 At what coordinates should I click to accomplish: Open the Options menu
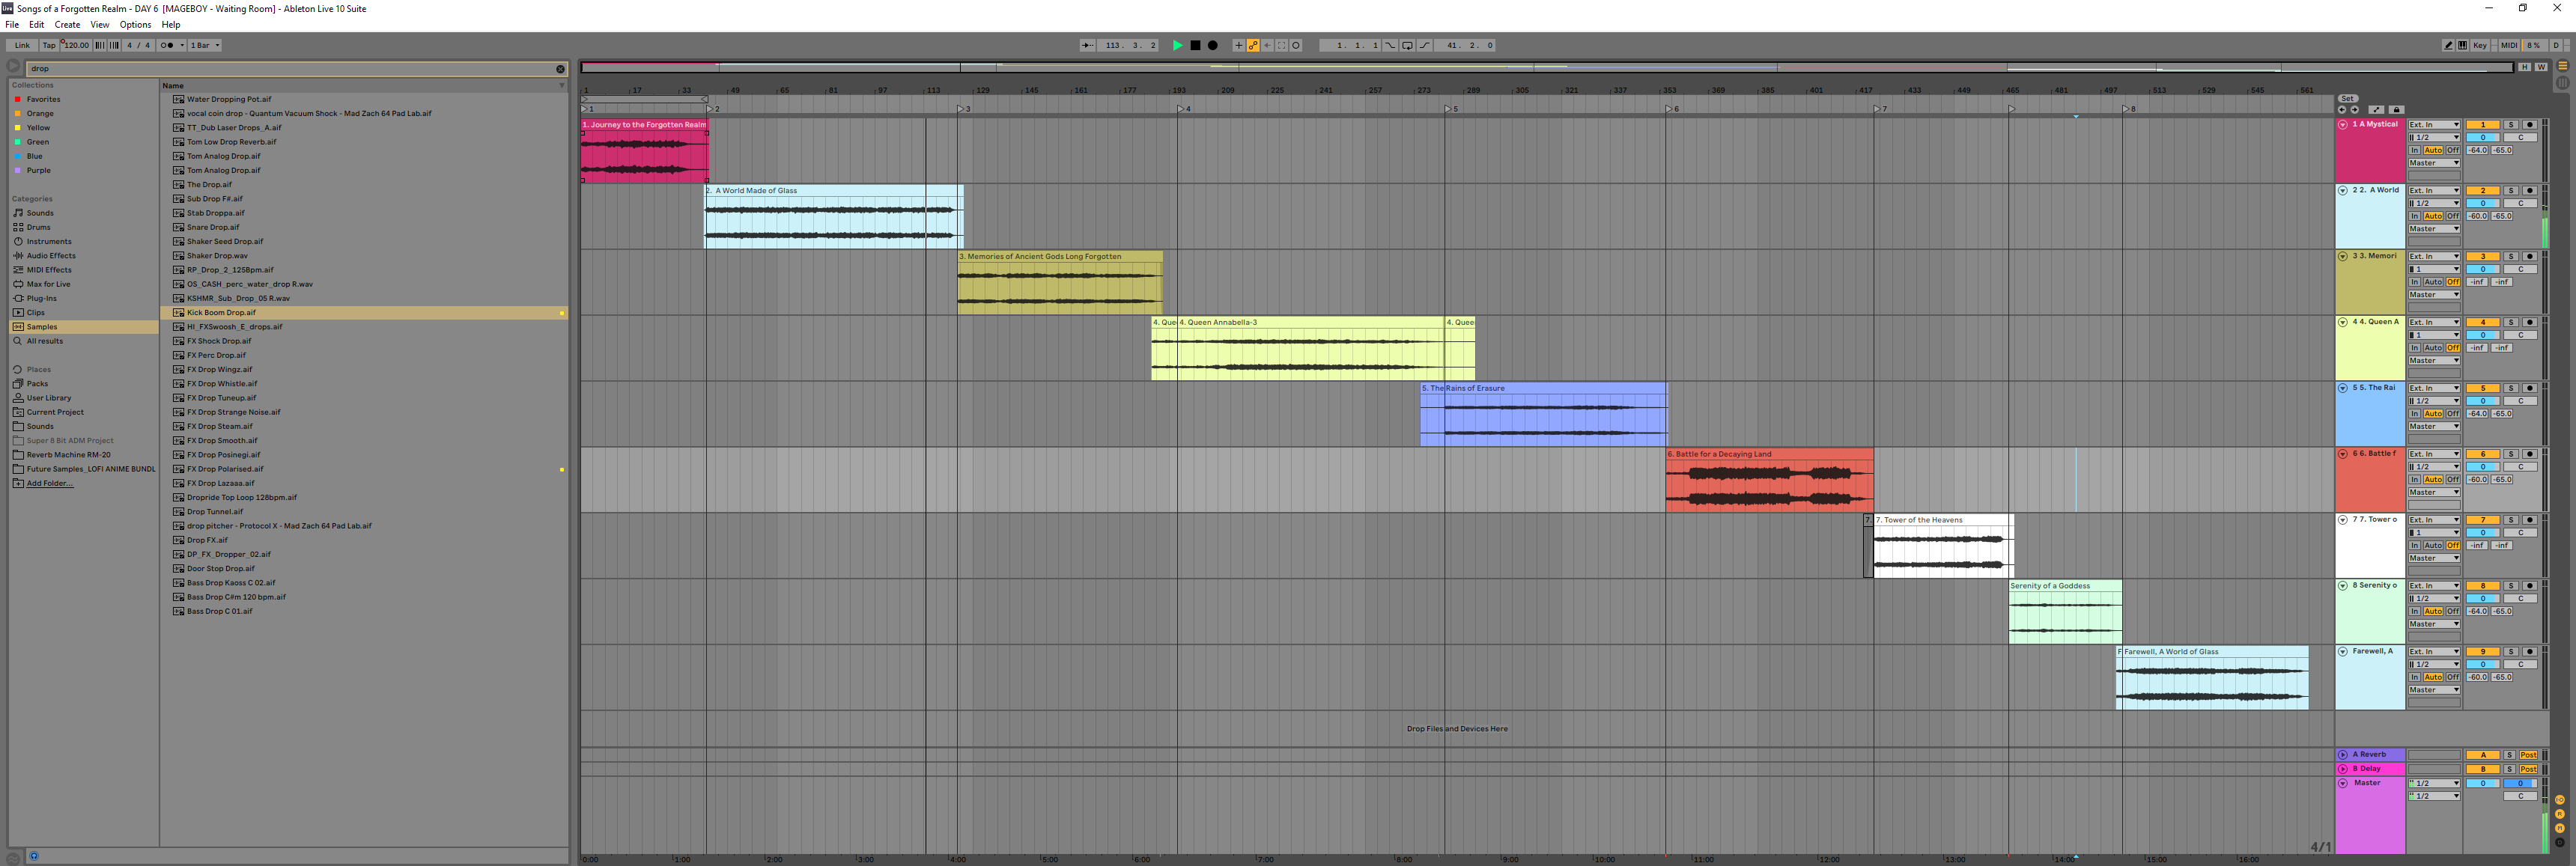135,24
